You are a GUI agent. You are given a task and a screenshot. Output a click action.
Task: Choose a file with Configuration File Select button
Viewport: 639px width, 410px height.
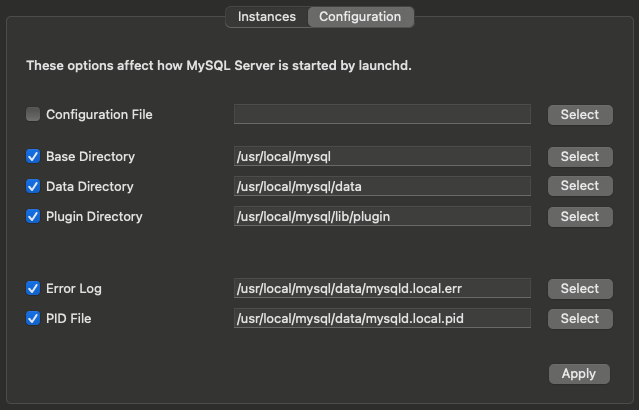tap(580, 115)
